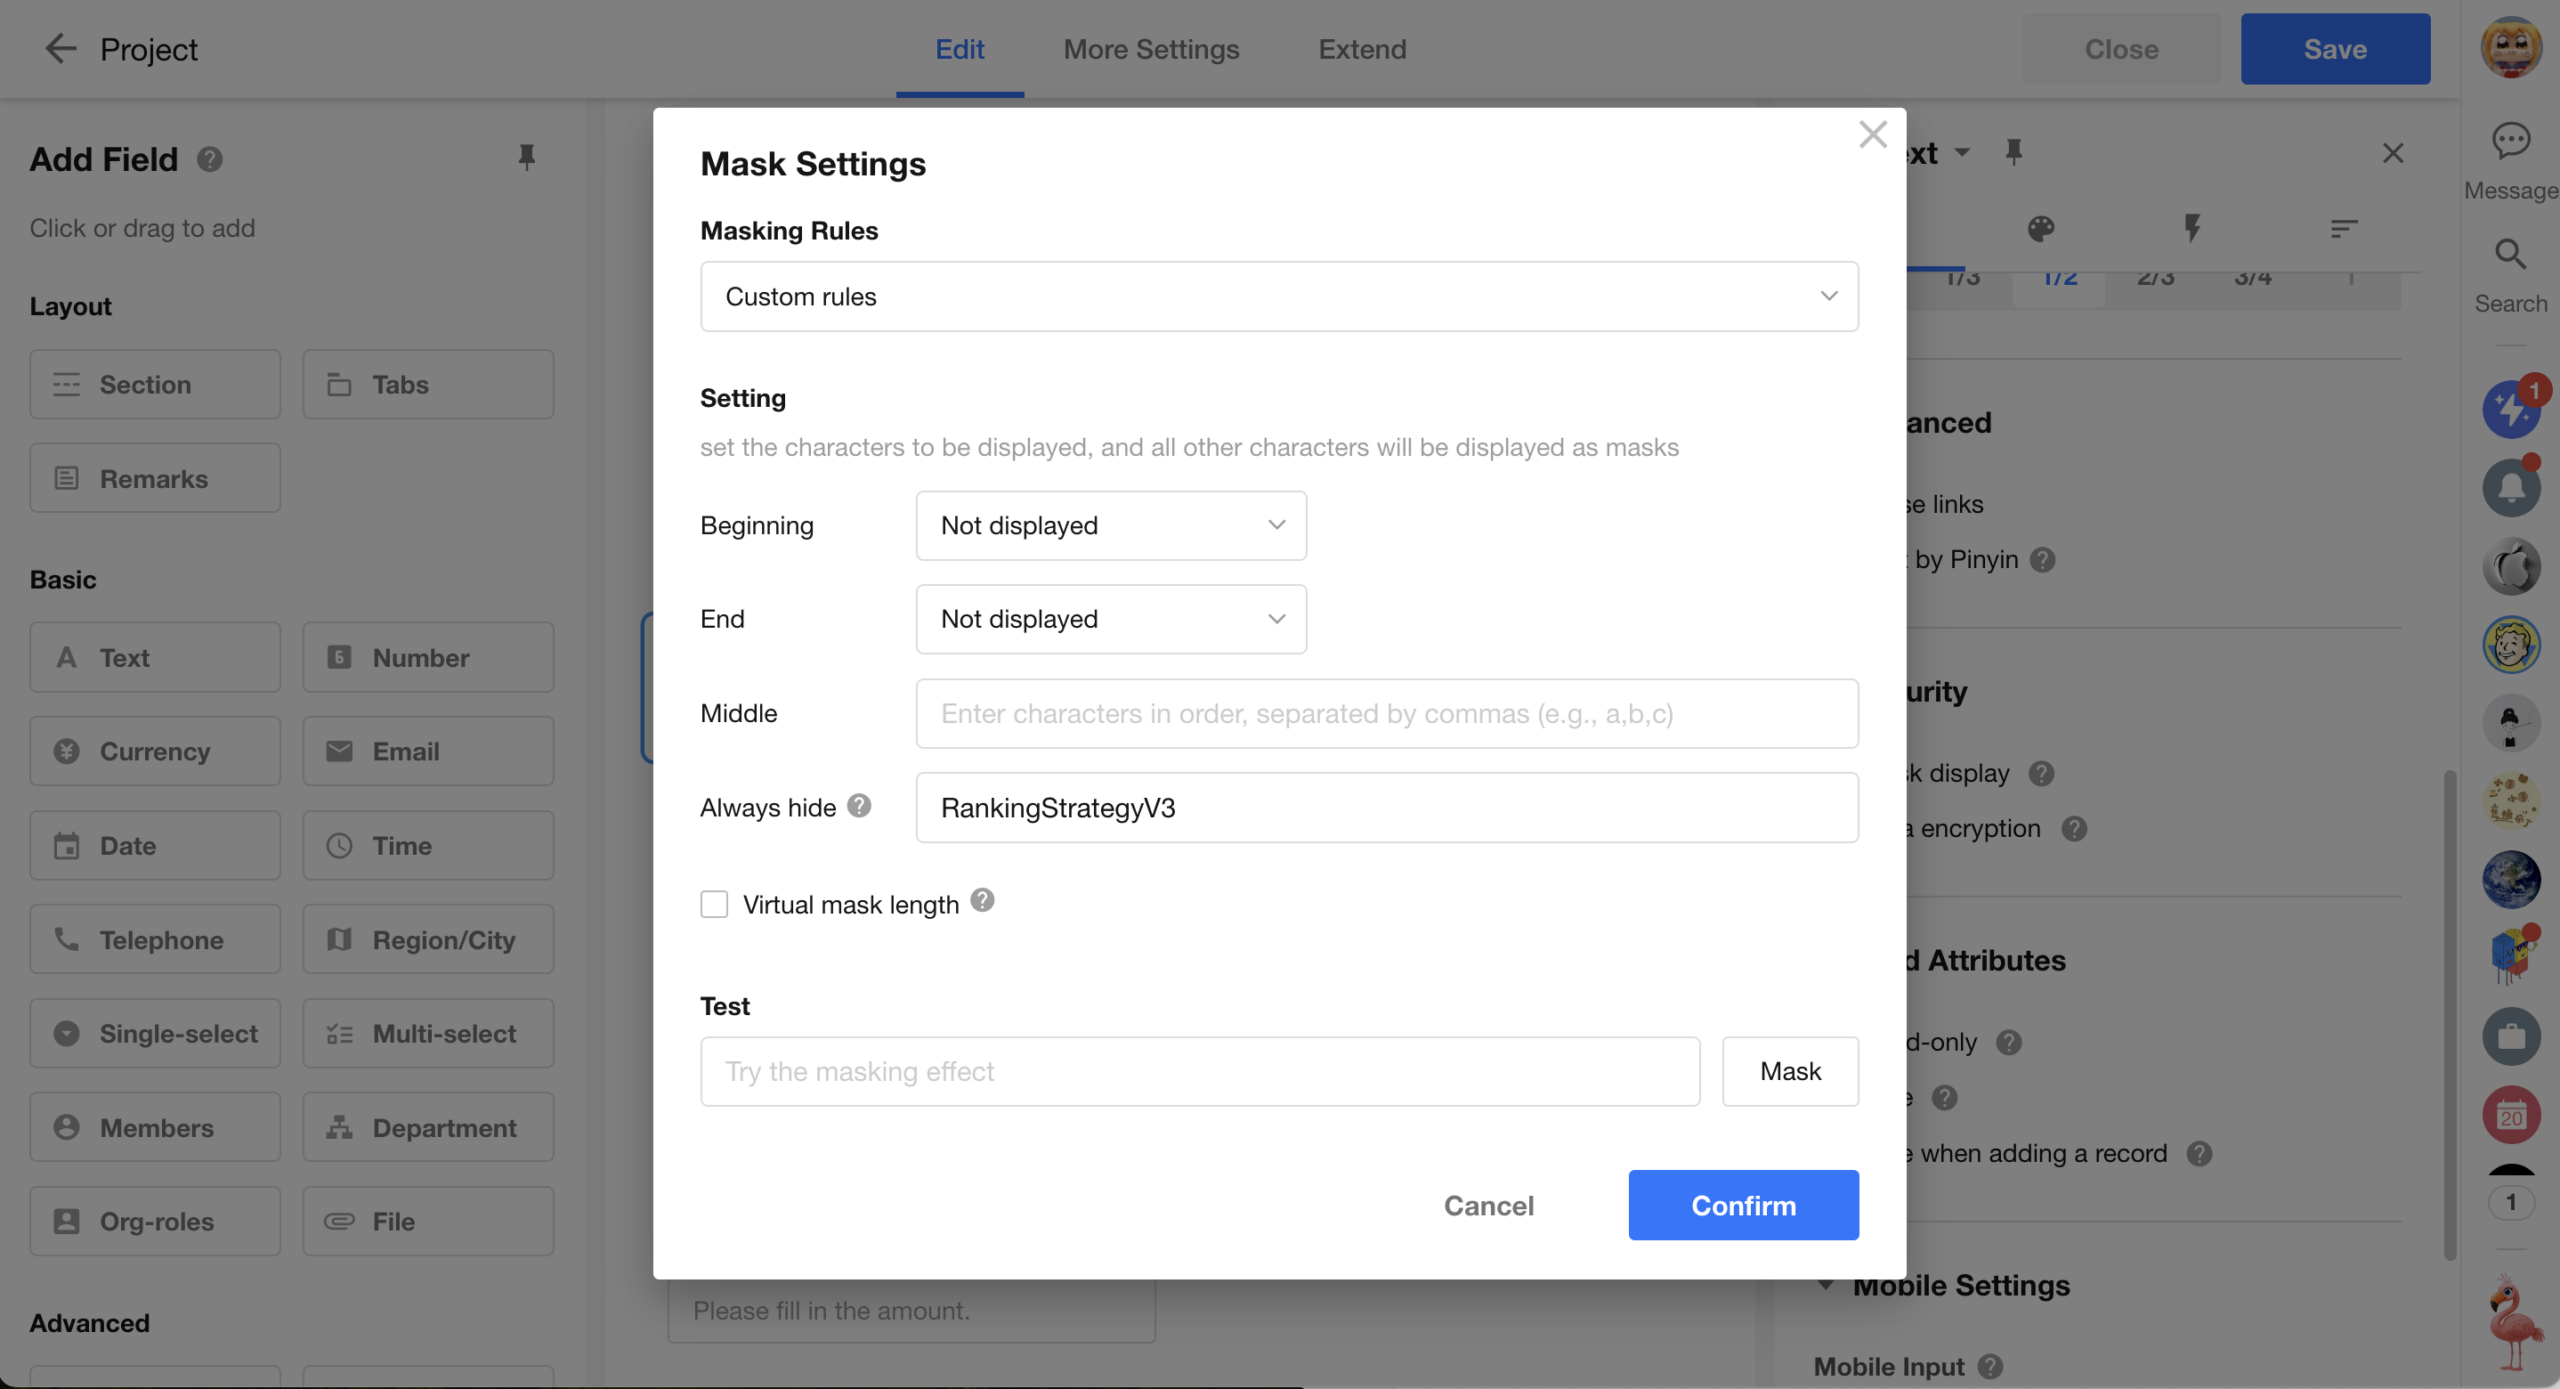Open the Search magnifier in sidebar
The image size is (2560, 1389).
pos(2510,255)
